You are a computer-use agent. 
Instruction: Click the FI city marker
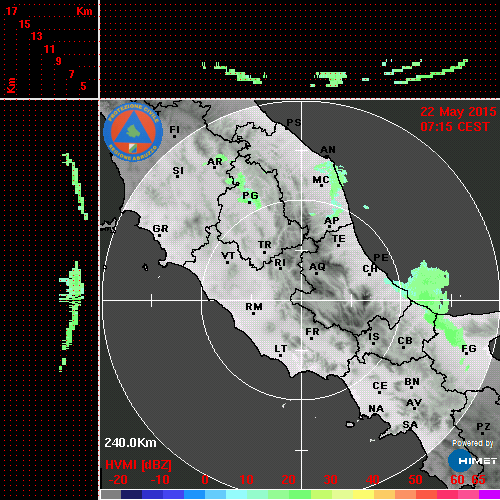(174, 131)
